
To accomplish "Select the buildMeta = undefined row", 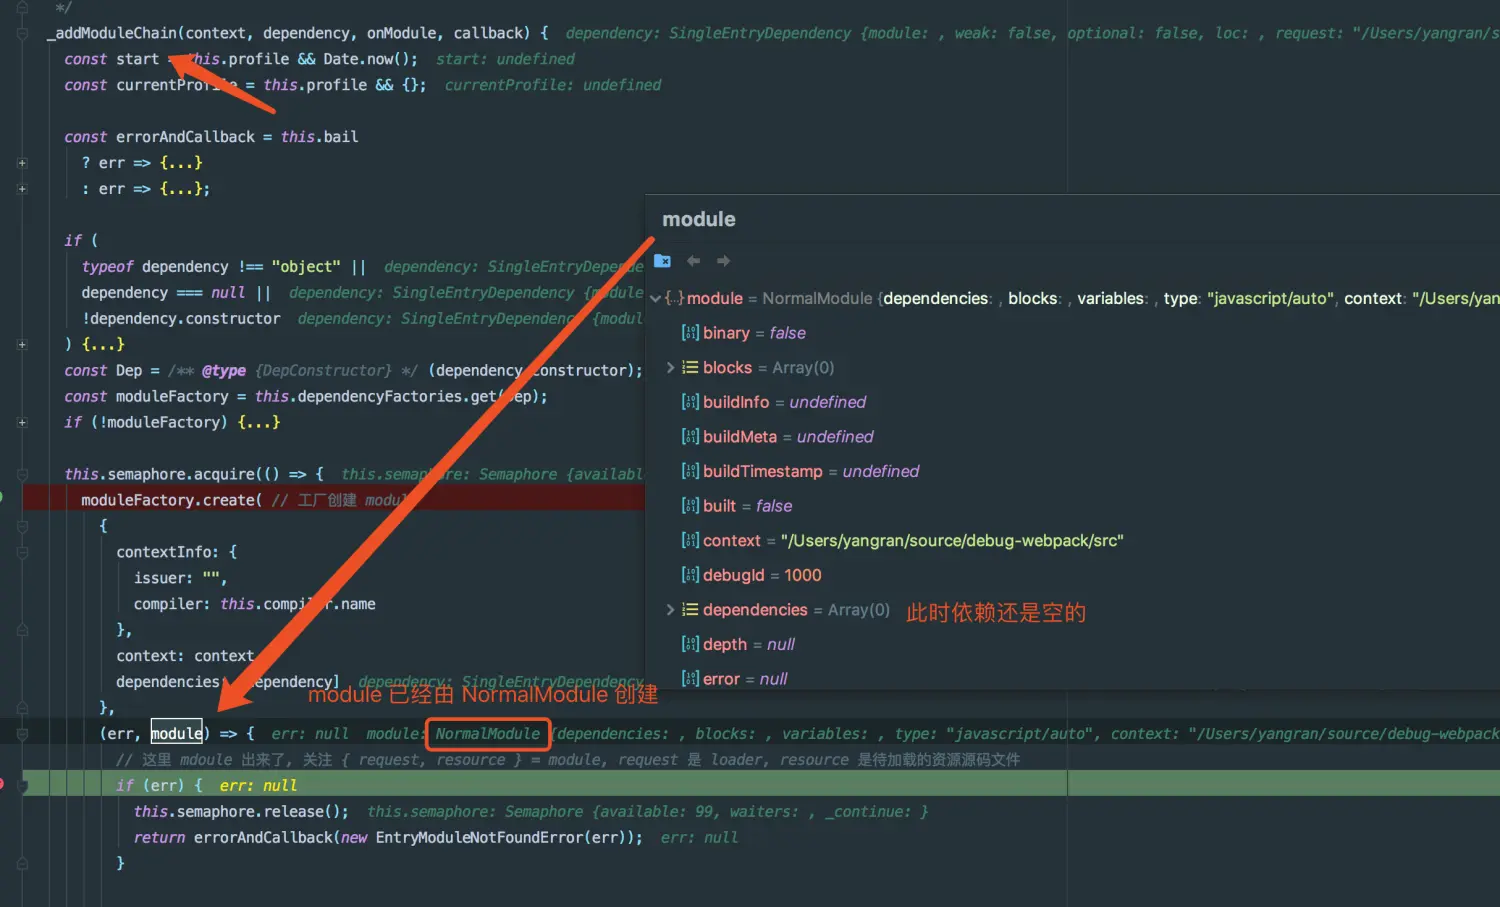I will pos(1073,437).
